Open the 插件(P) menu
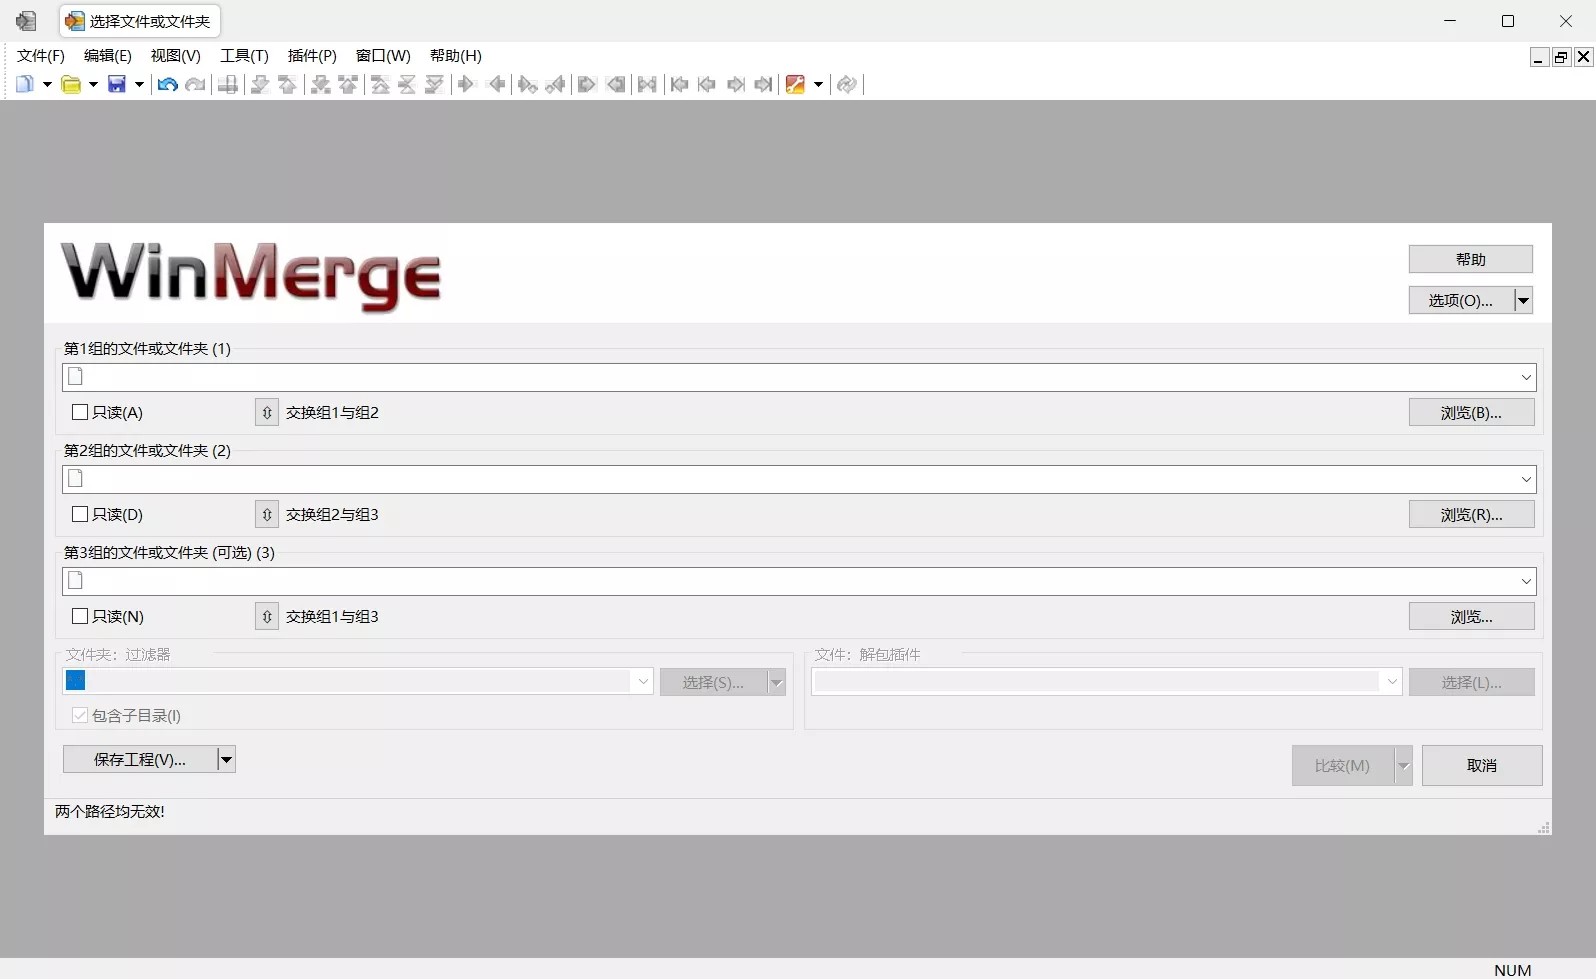 (312, 55)
